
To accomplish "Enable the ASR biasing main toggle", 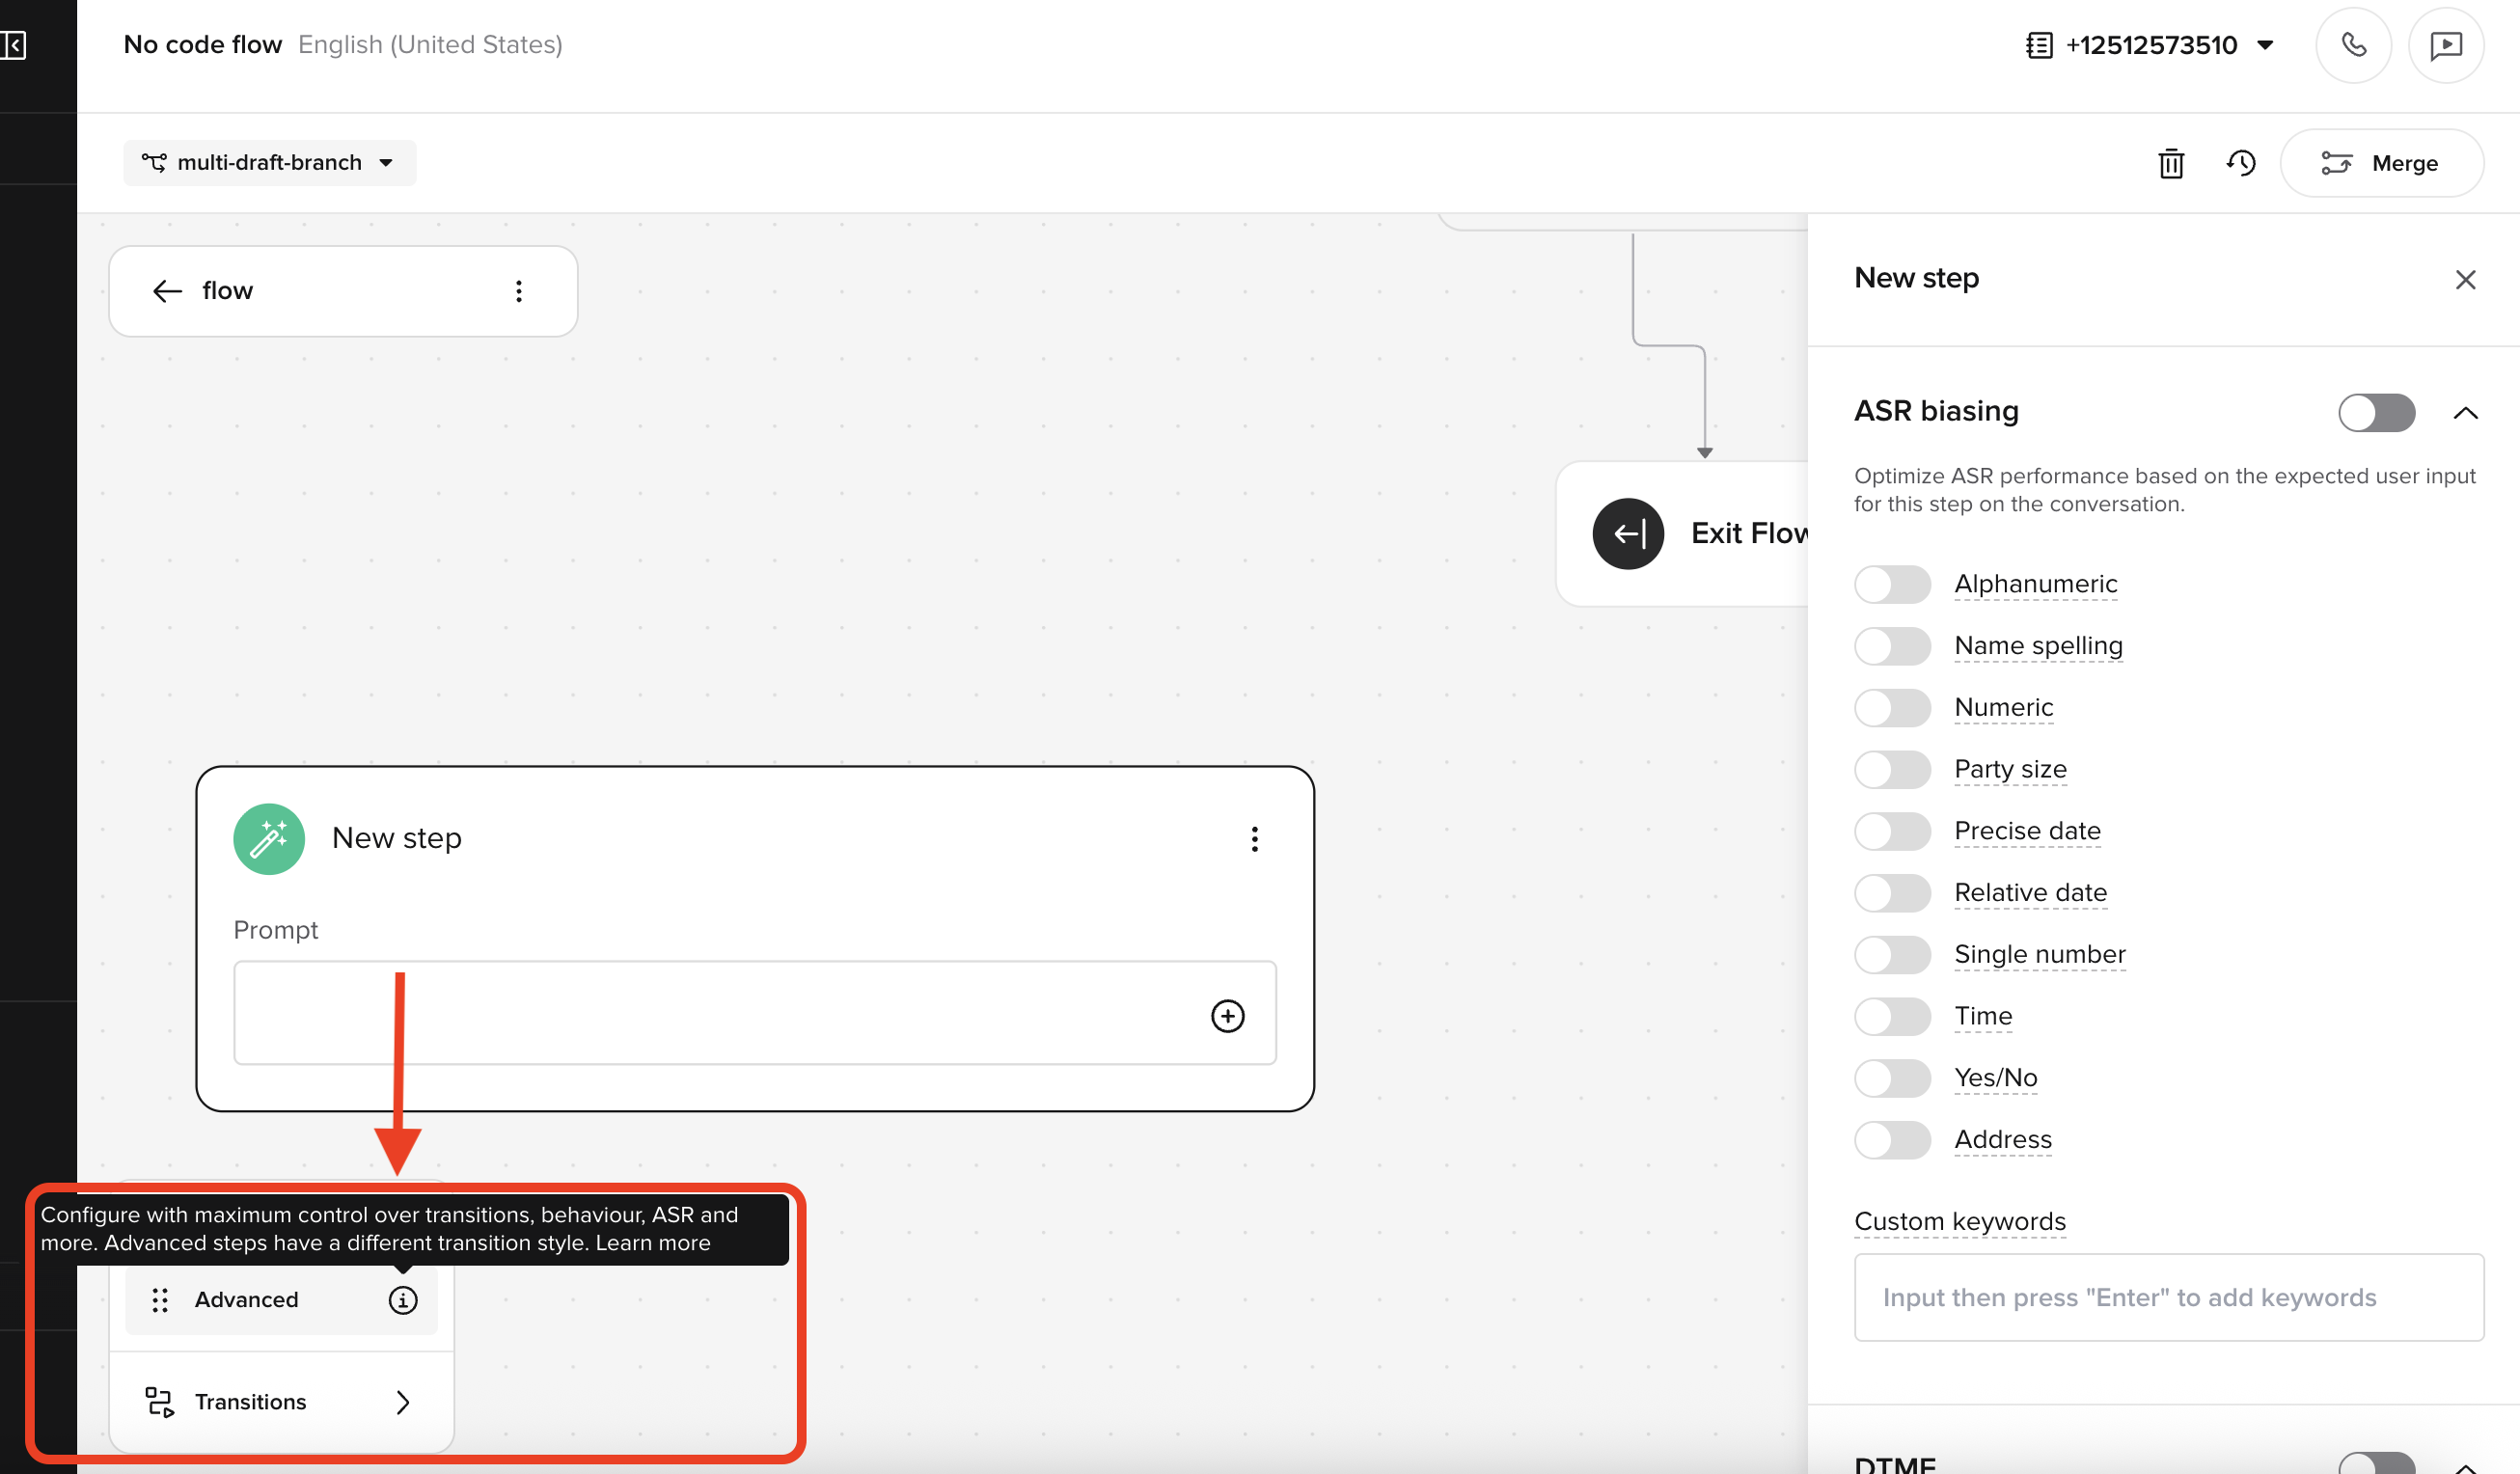I will (2376, 412).
